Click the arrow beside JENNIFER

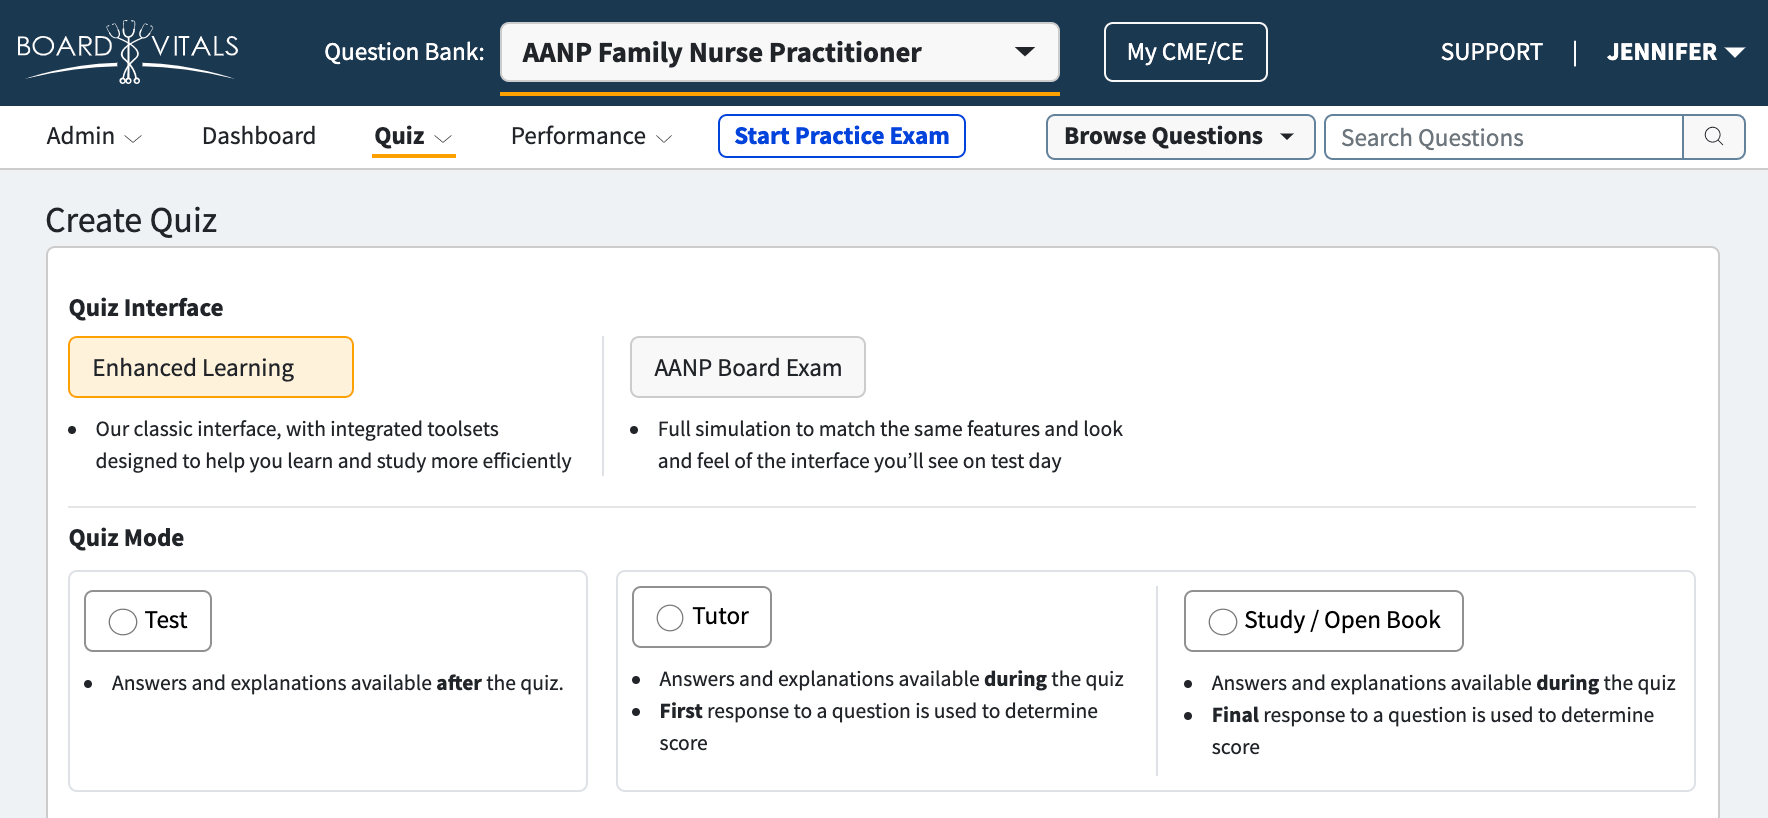(1736, 53)
